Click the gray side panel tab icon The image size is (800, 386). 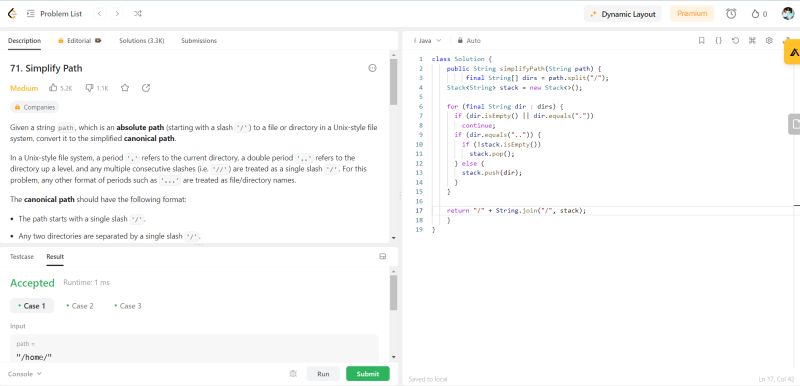[794, 124]
